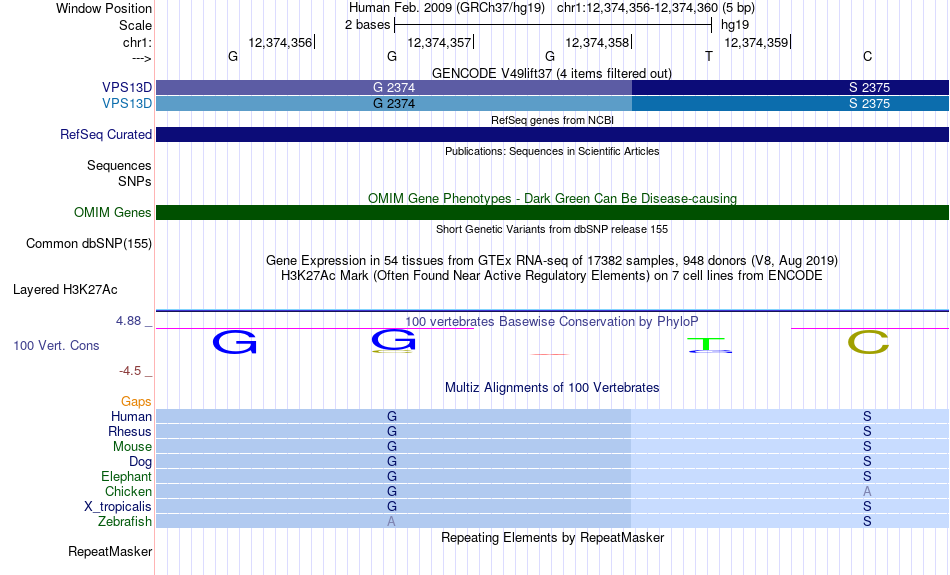950x575 pixels.
Task: Select the Zebrafish species row label
Action: [x=125, y=521]
